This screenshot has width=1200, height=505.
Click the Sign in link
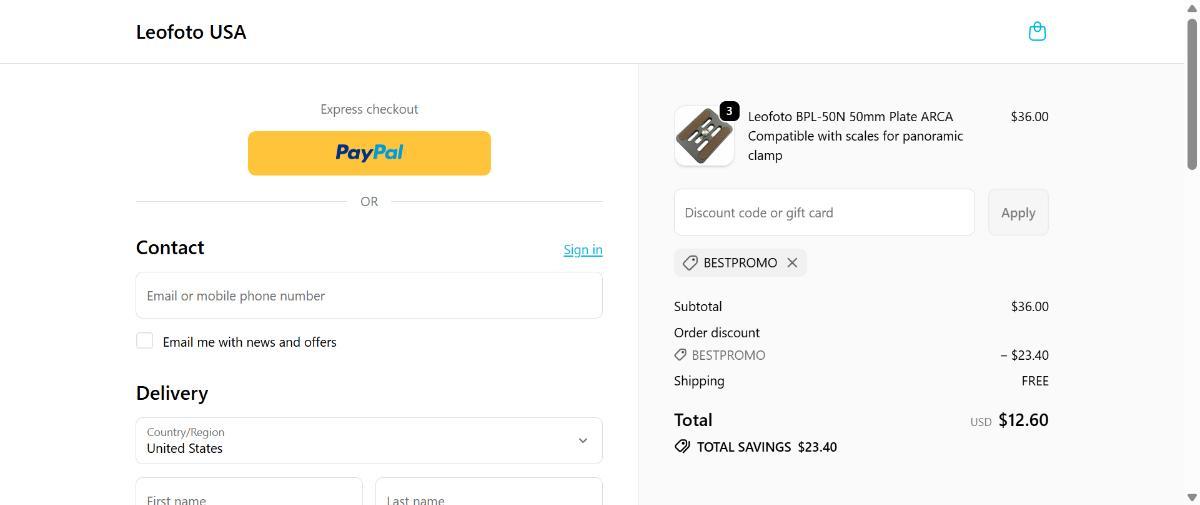(582, 249)
